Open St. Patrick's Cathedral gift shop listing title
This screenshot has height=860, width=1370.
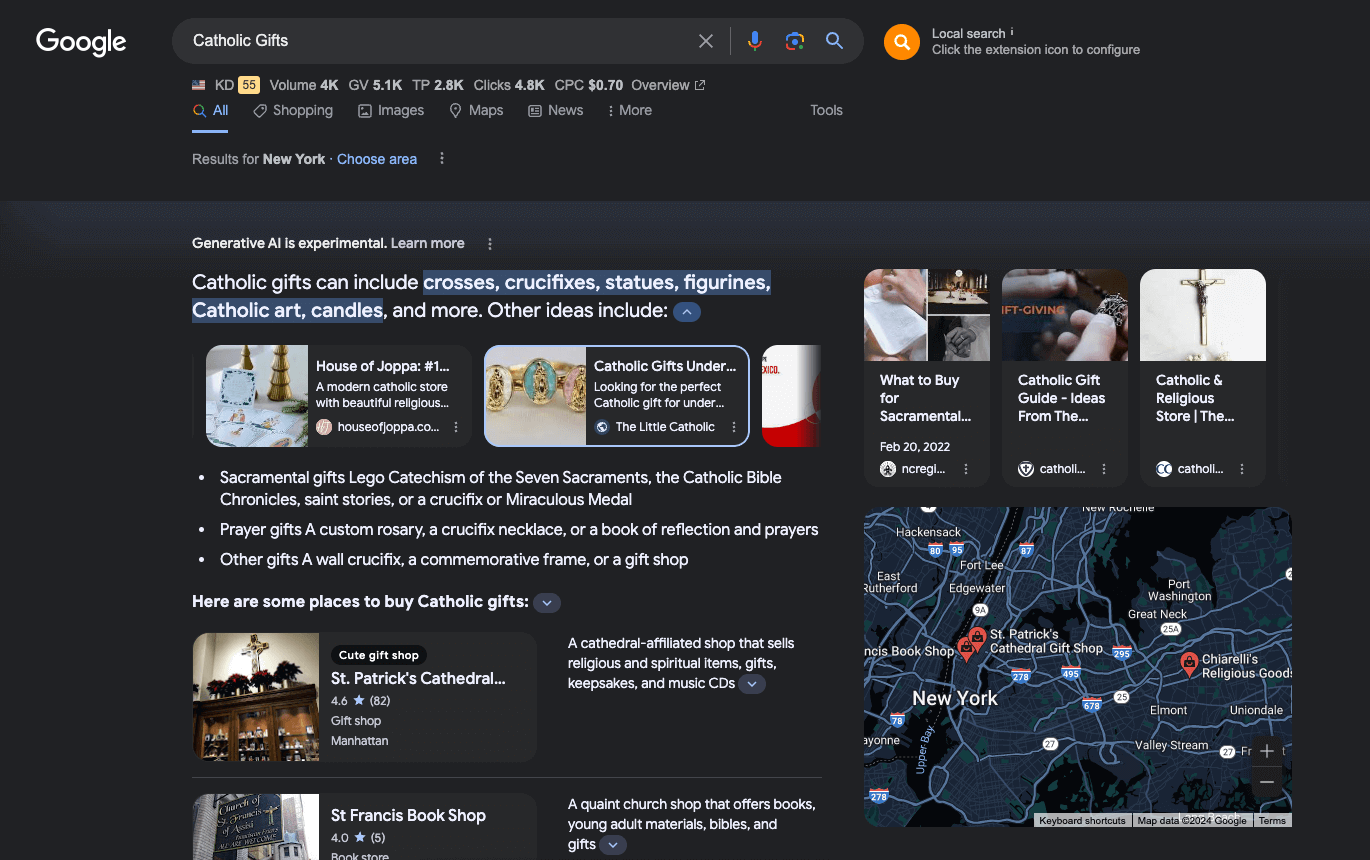[418, 678]
